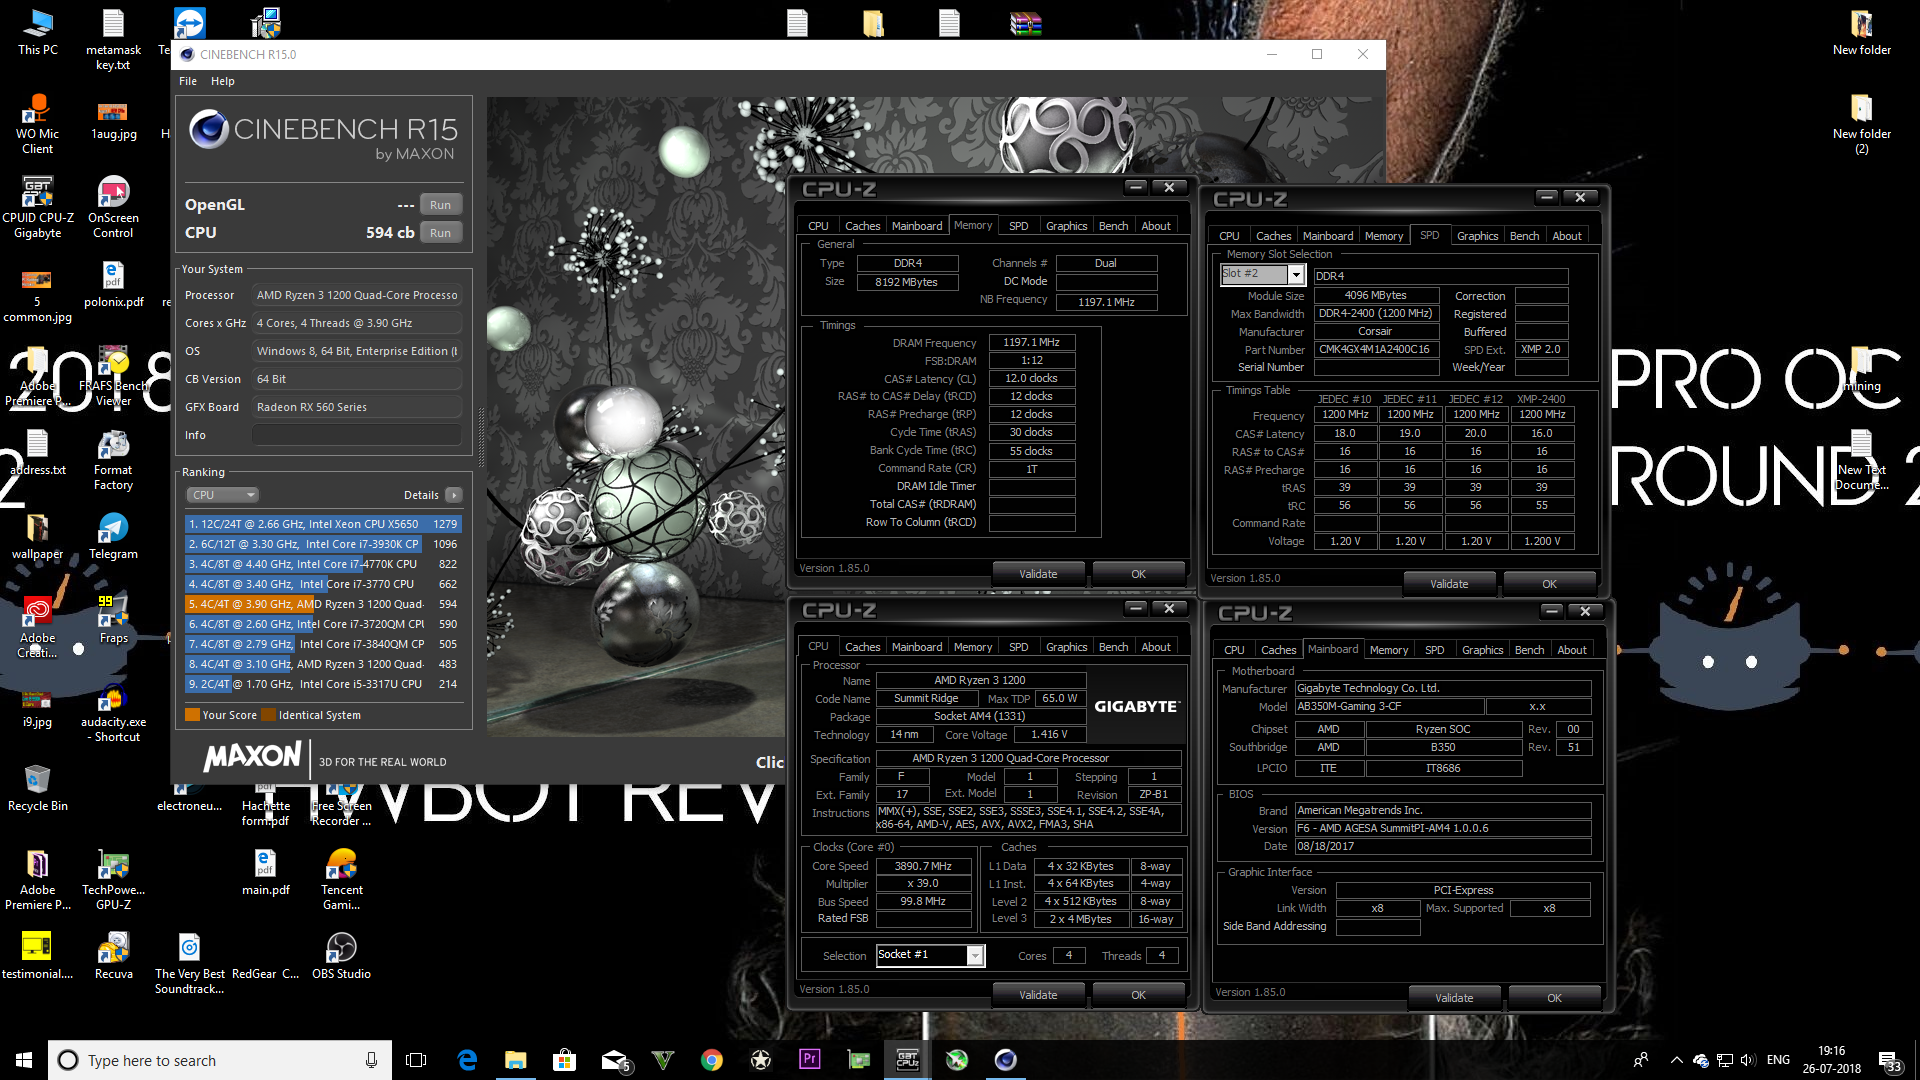Open the Recycle Bin desktop icon
The width and height of the screenshot is (1920, 1080).
pos(37,789)
